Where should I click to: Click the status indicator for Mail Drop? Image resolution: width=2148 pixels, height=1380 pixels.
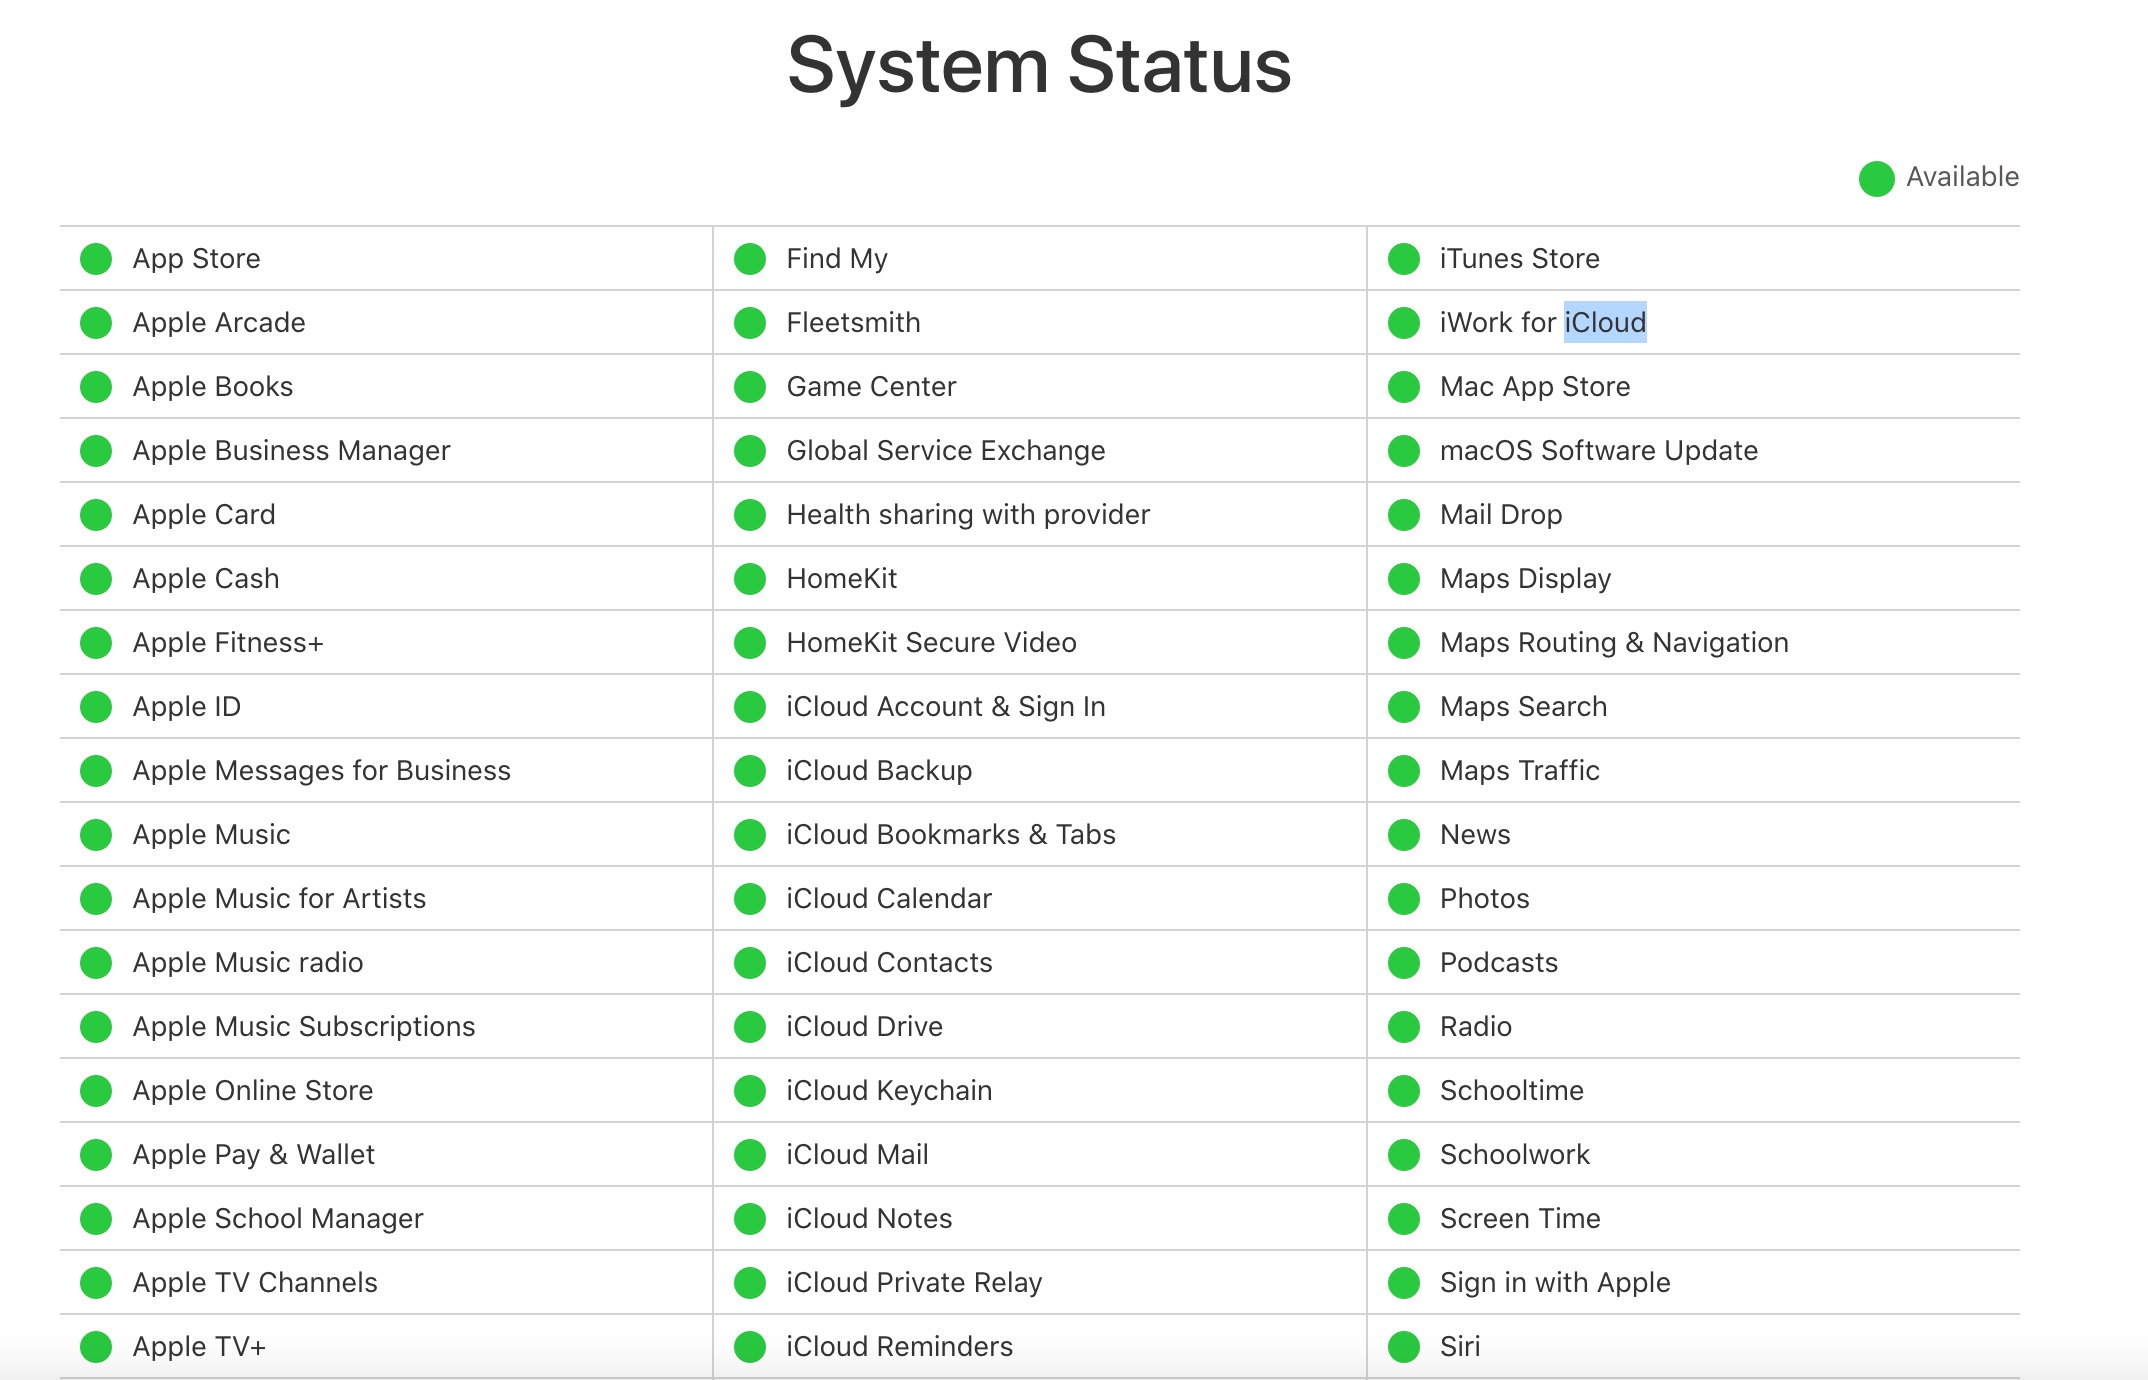pos(1404,515)
